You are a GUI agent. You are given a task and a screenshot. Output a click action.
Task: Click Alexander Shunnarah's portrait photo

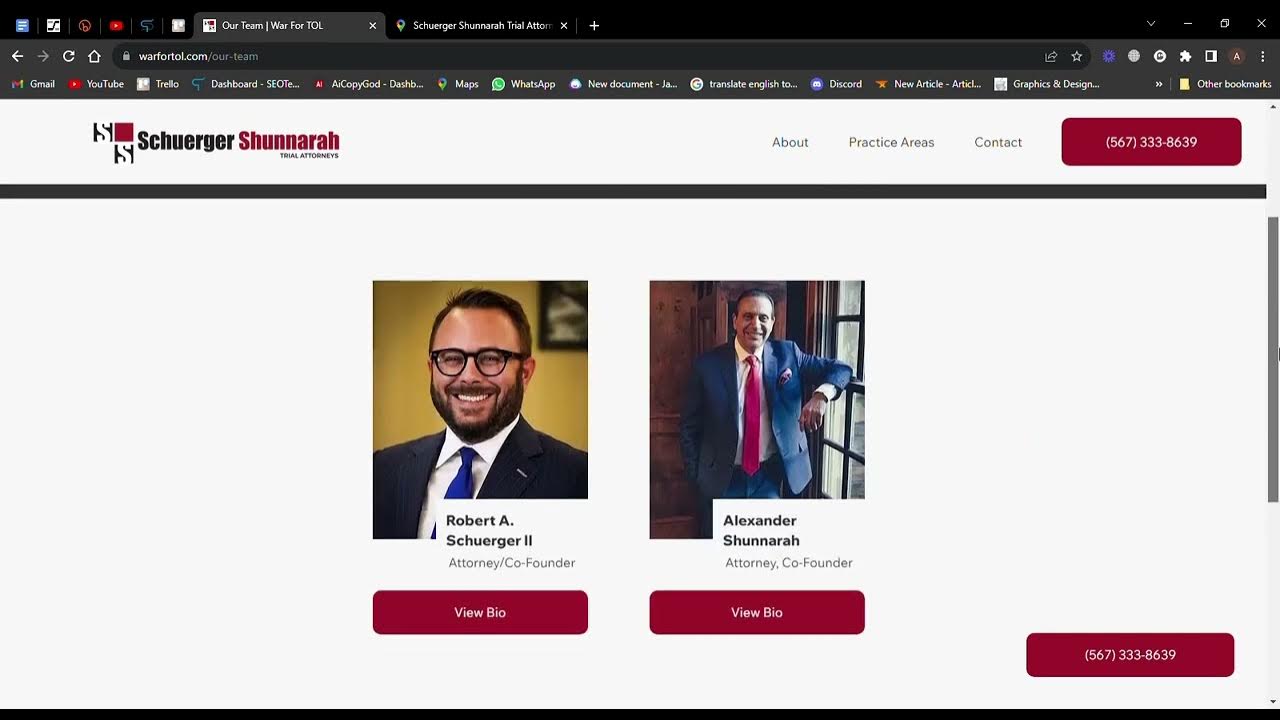tap(757, 400)
